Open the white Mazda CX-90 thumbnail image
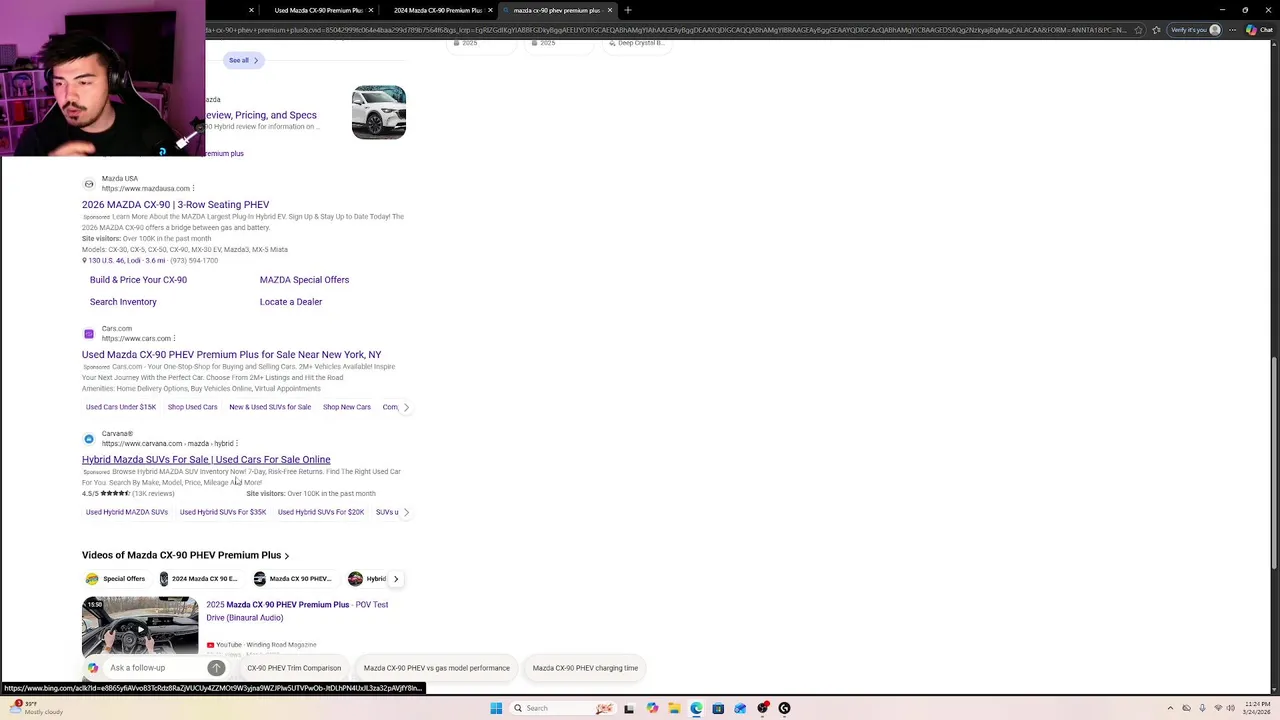 pos(379,112)
